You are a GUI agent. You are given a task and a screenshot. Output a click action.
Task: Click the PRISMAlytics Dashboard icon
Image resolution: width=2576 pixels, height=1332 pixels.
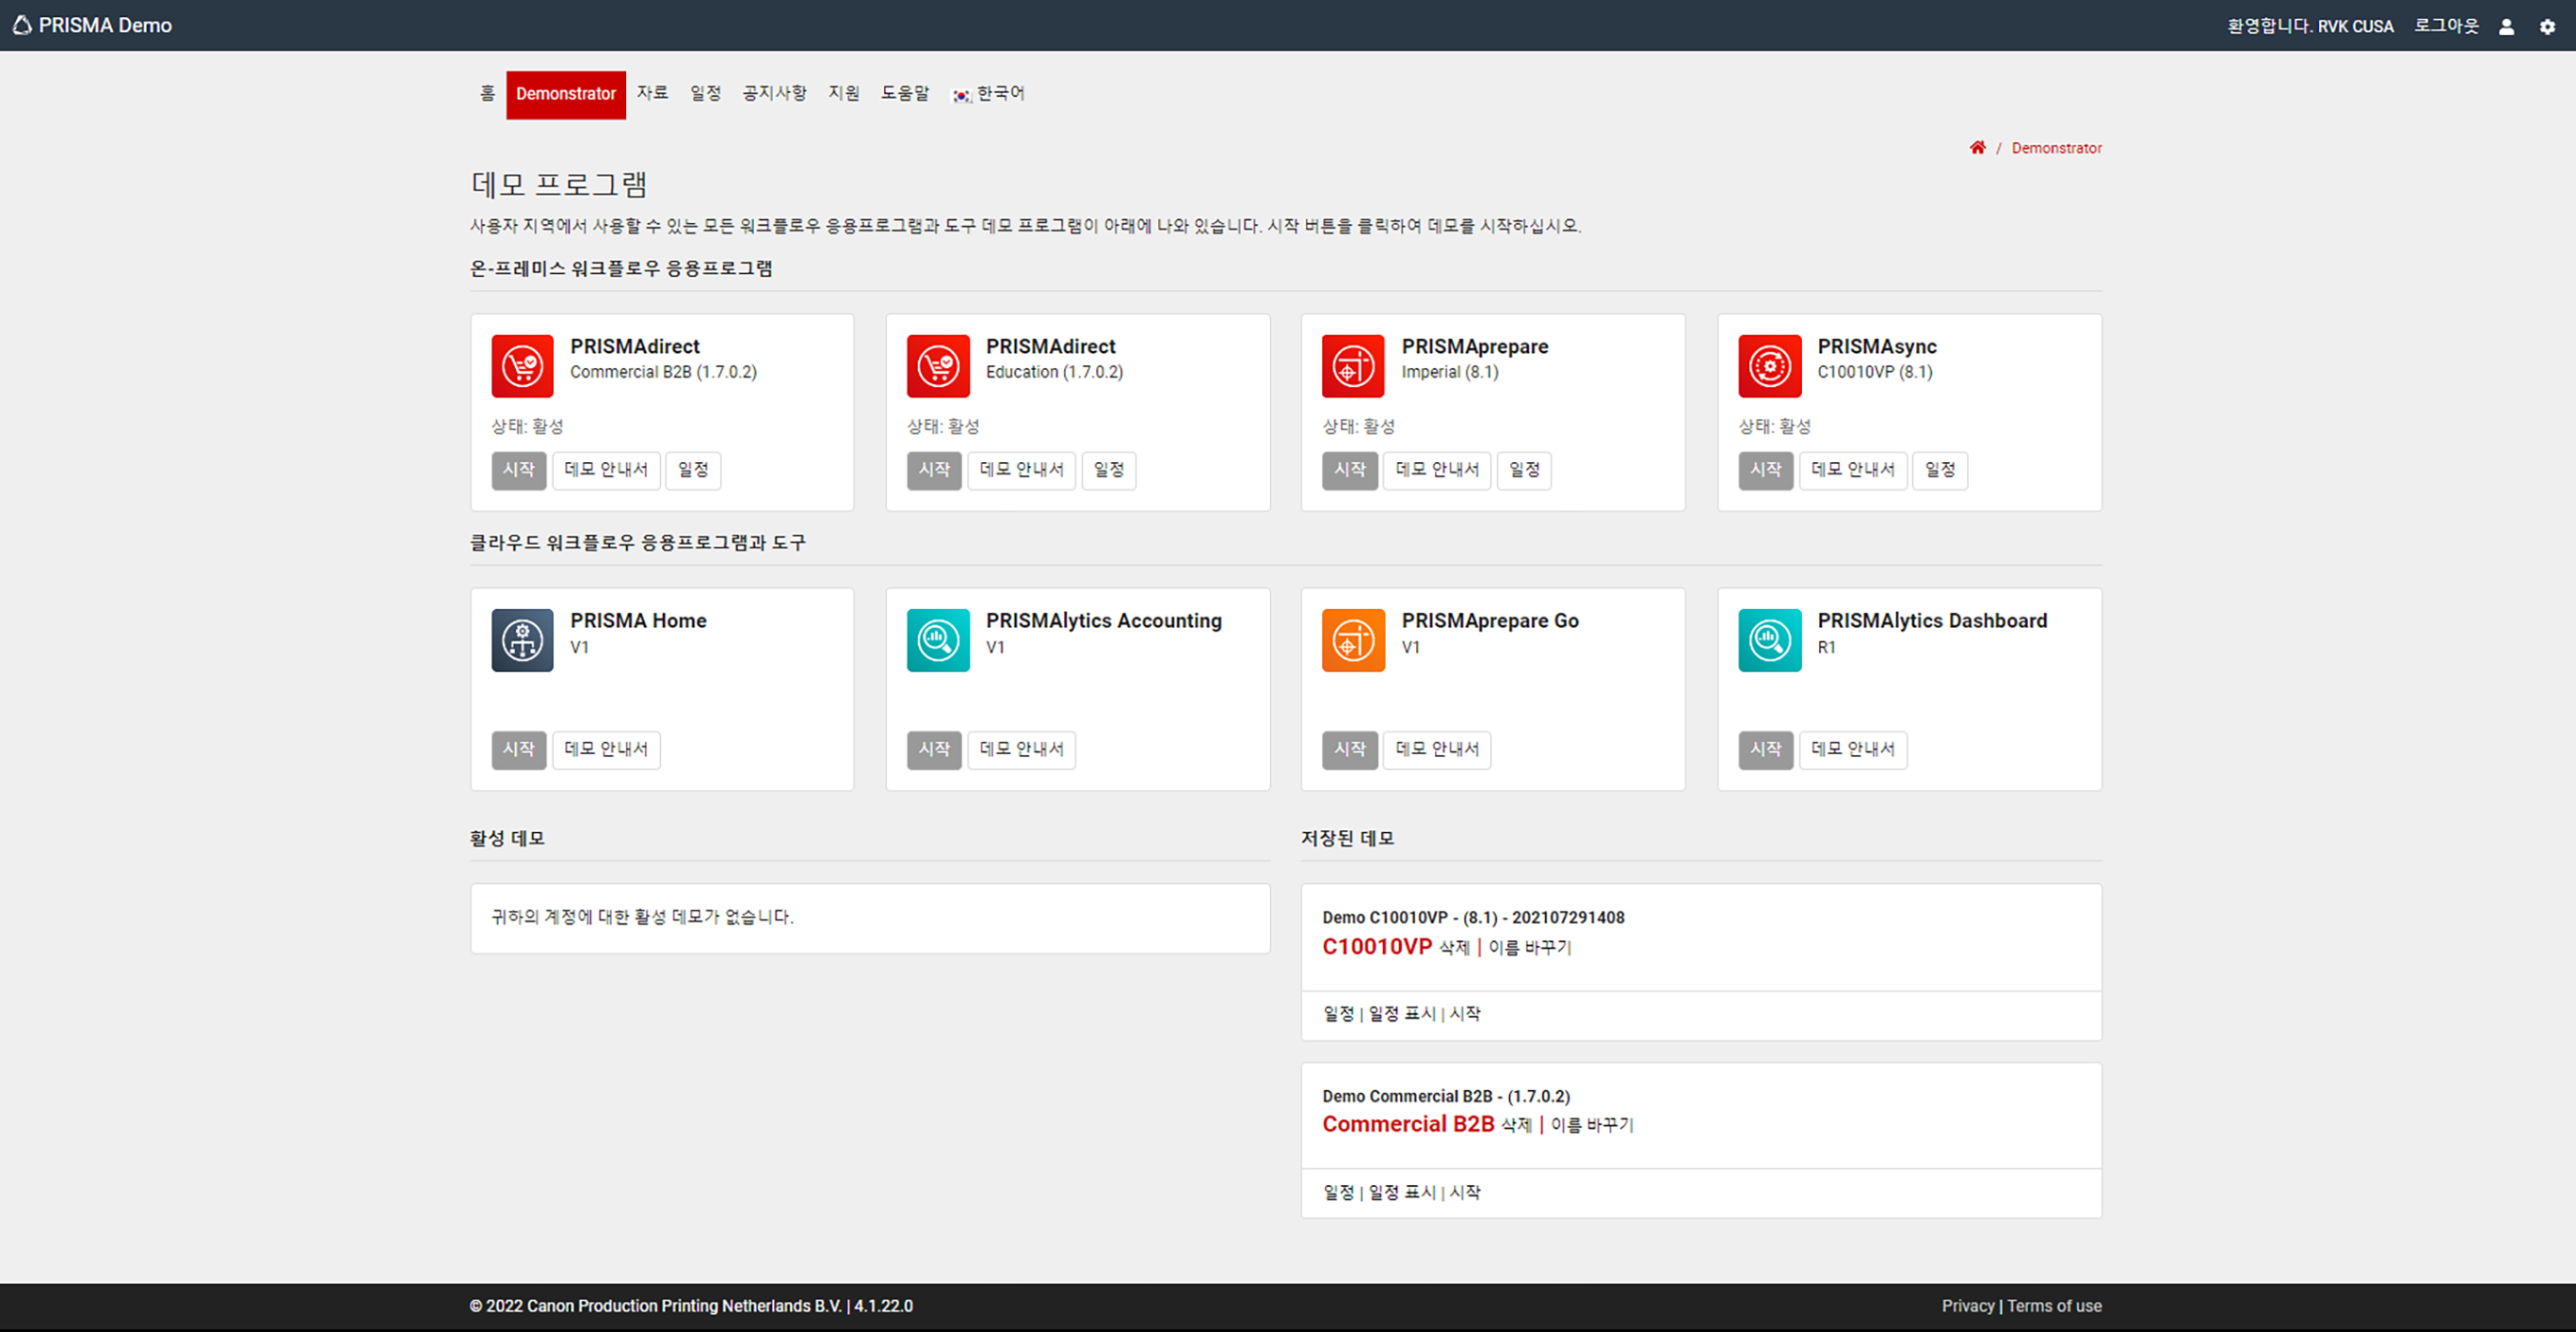click(1769, 640)
